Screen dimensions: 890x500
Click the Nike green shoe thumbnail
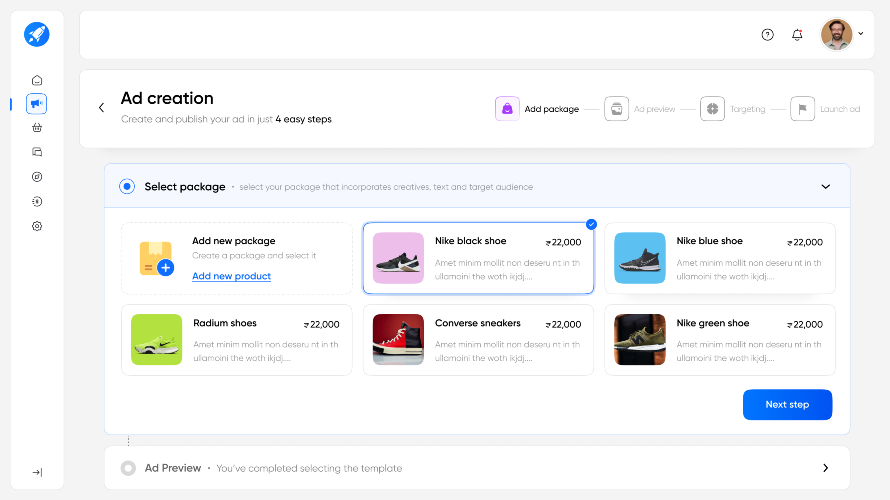[x=640, y=339]
